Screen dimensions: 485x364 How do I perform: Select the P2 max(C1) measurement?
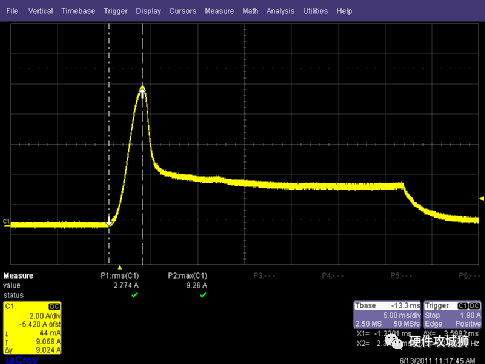[187, 276]
